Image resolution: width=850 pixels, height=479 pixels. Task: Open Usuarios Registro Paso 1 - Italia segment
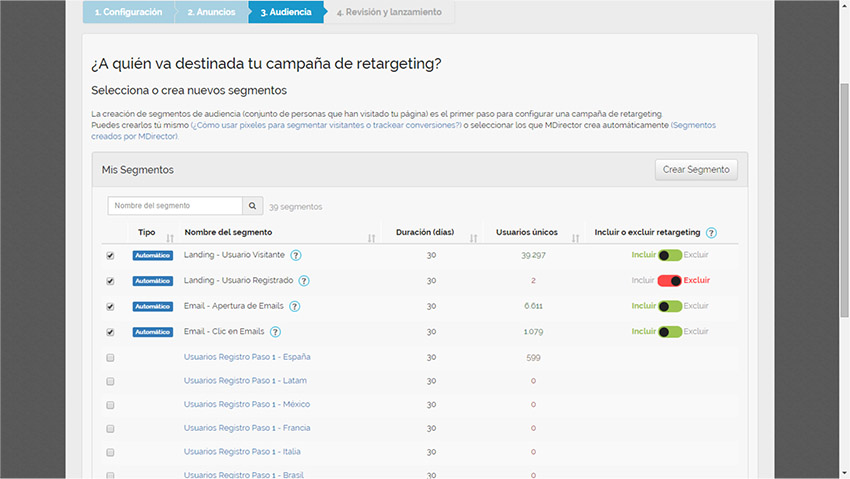pyautogui.click(x=242, y=452)
